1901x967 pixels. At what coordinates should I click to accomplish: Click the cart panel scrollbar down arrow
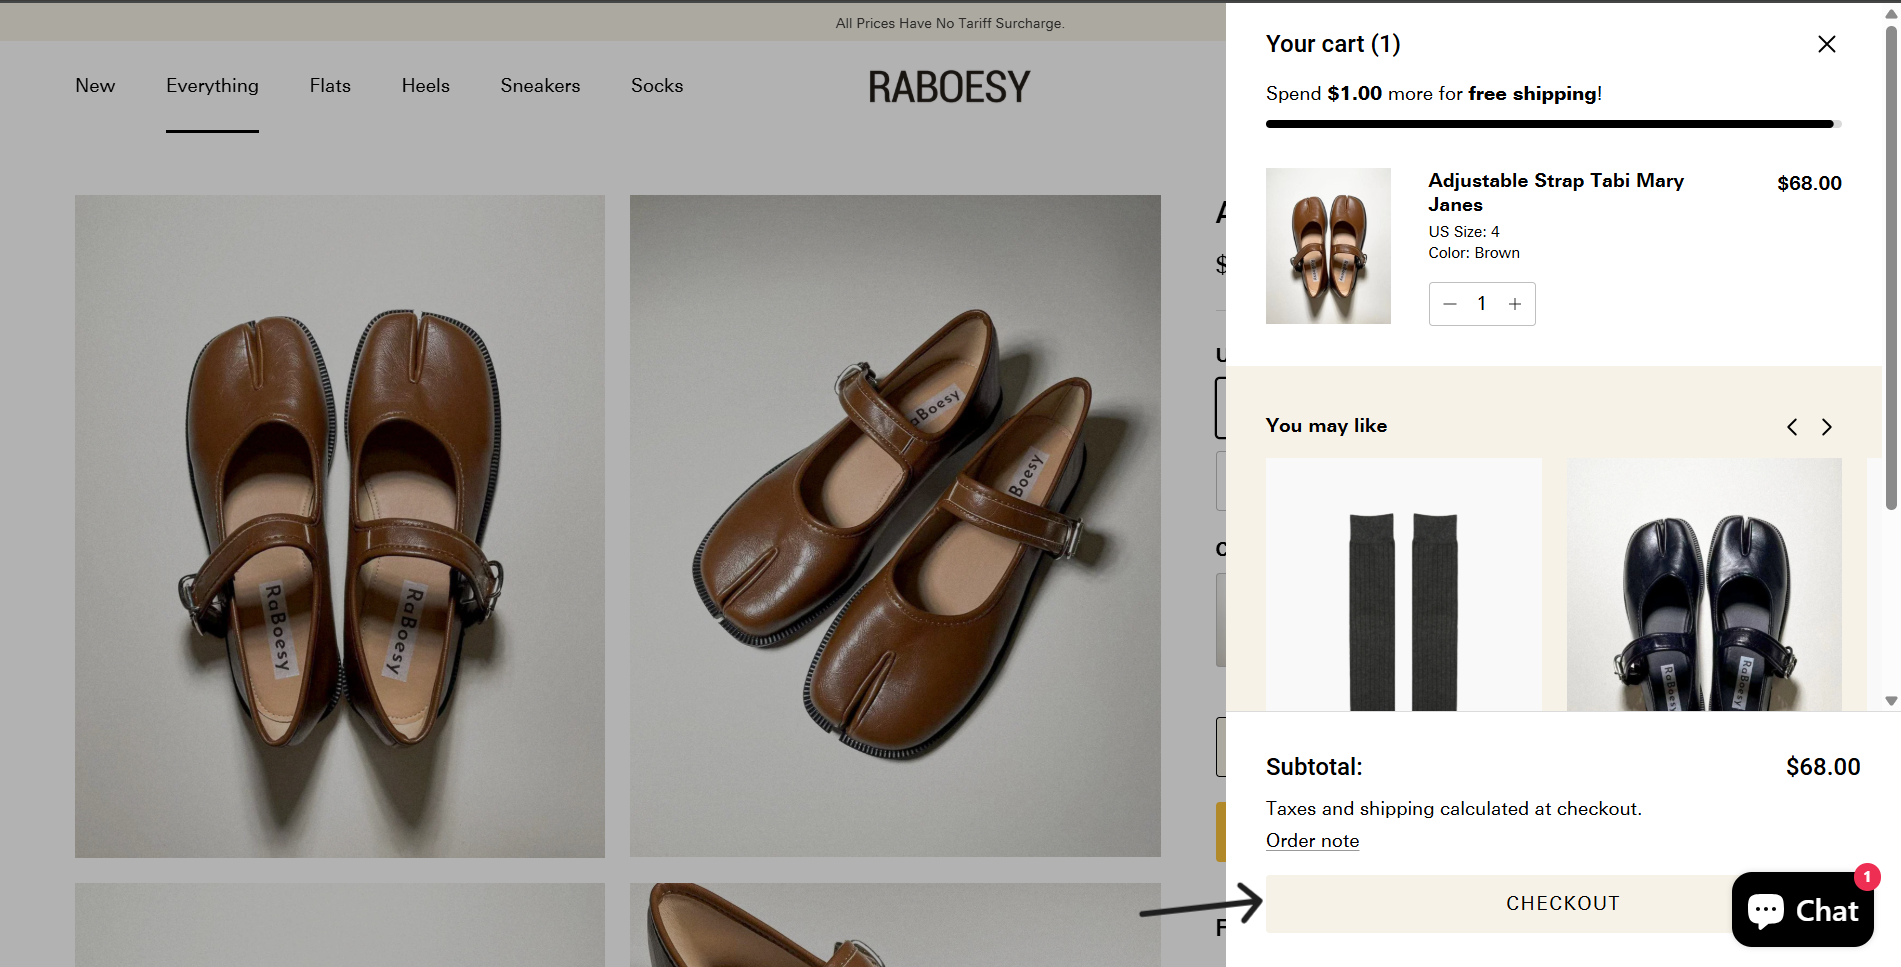[1891, 701]
